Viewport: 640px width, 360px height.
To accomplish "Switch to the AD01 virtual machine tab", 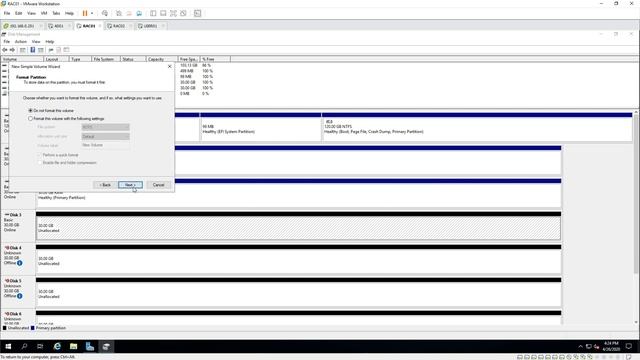I will 59,26.
